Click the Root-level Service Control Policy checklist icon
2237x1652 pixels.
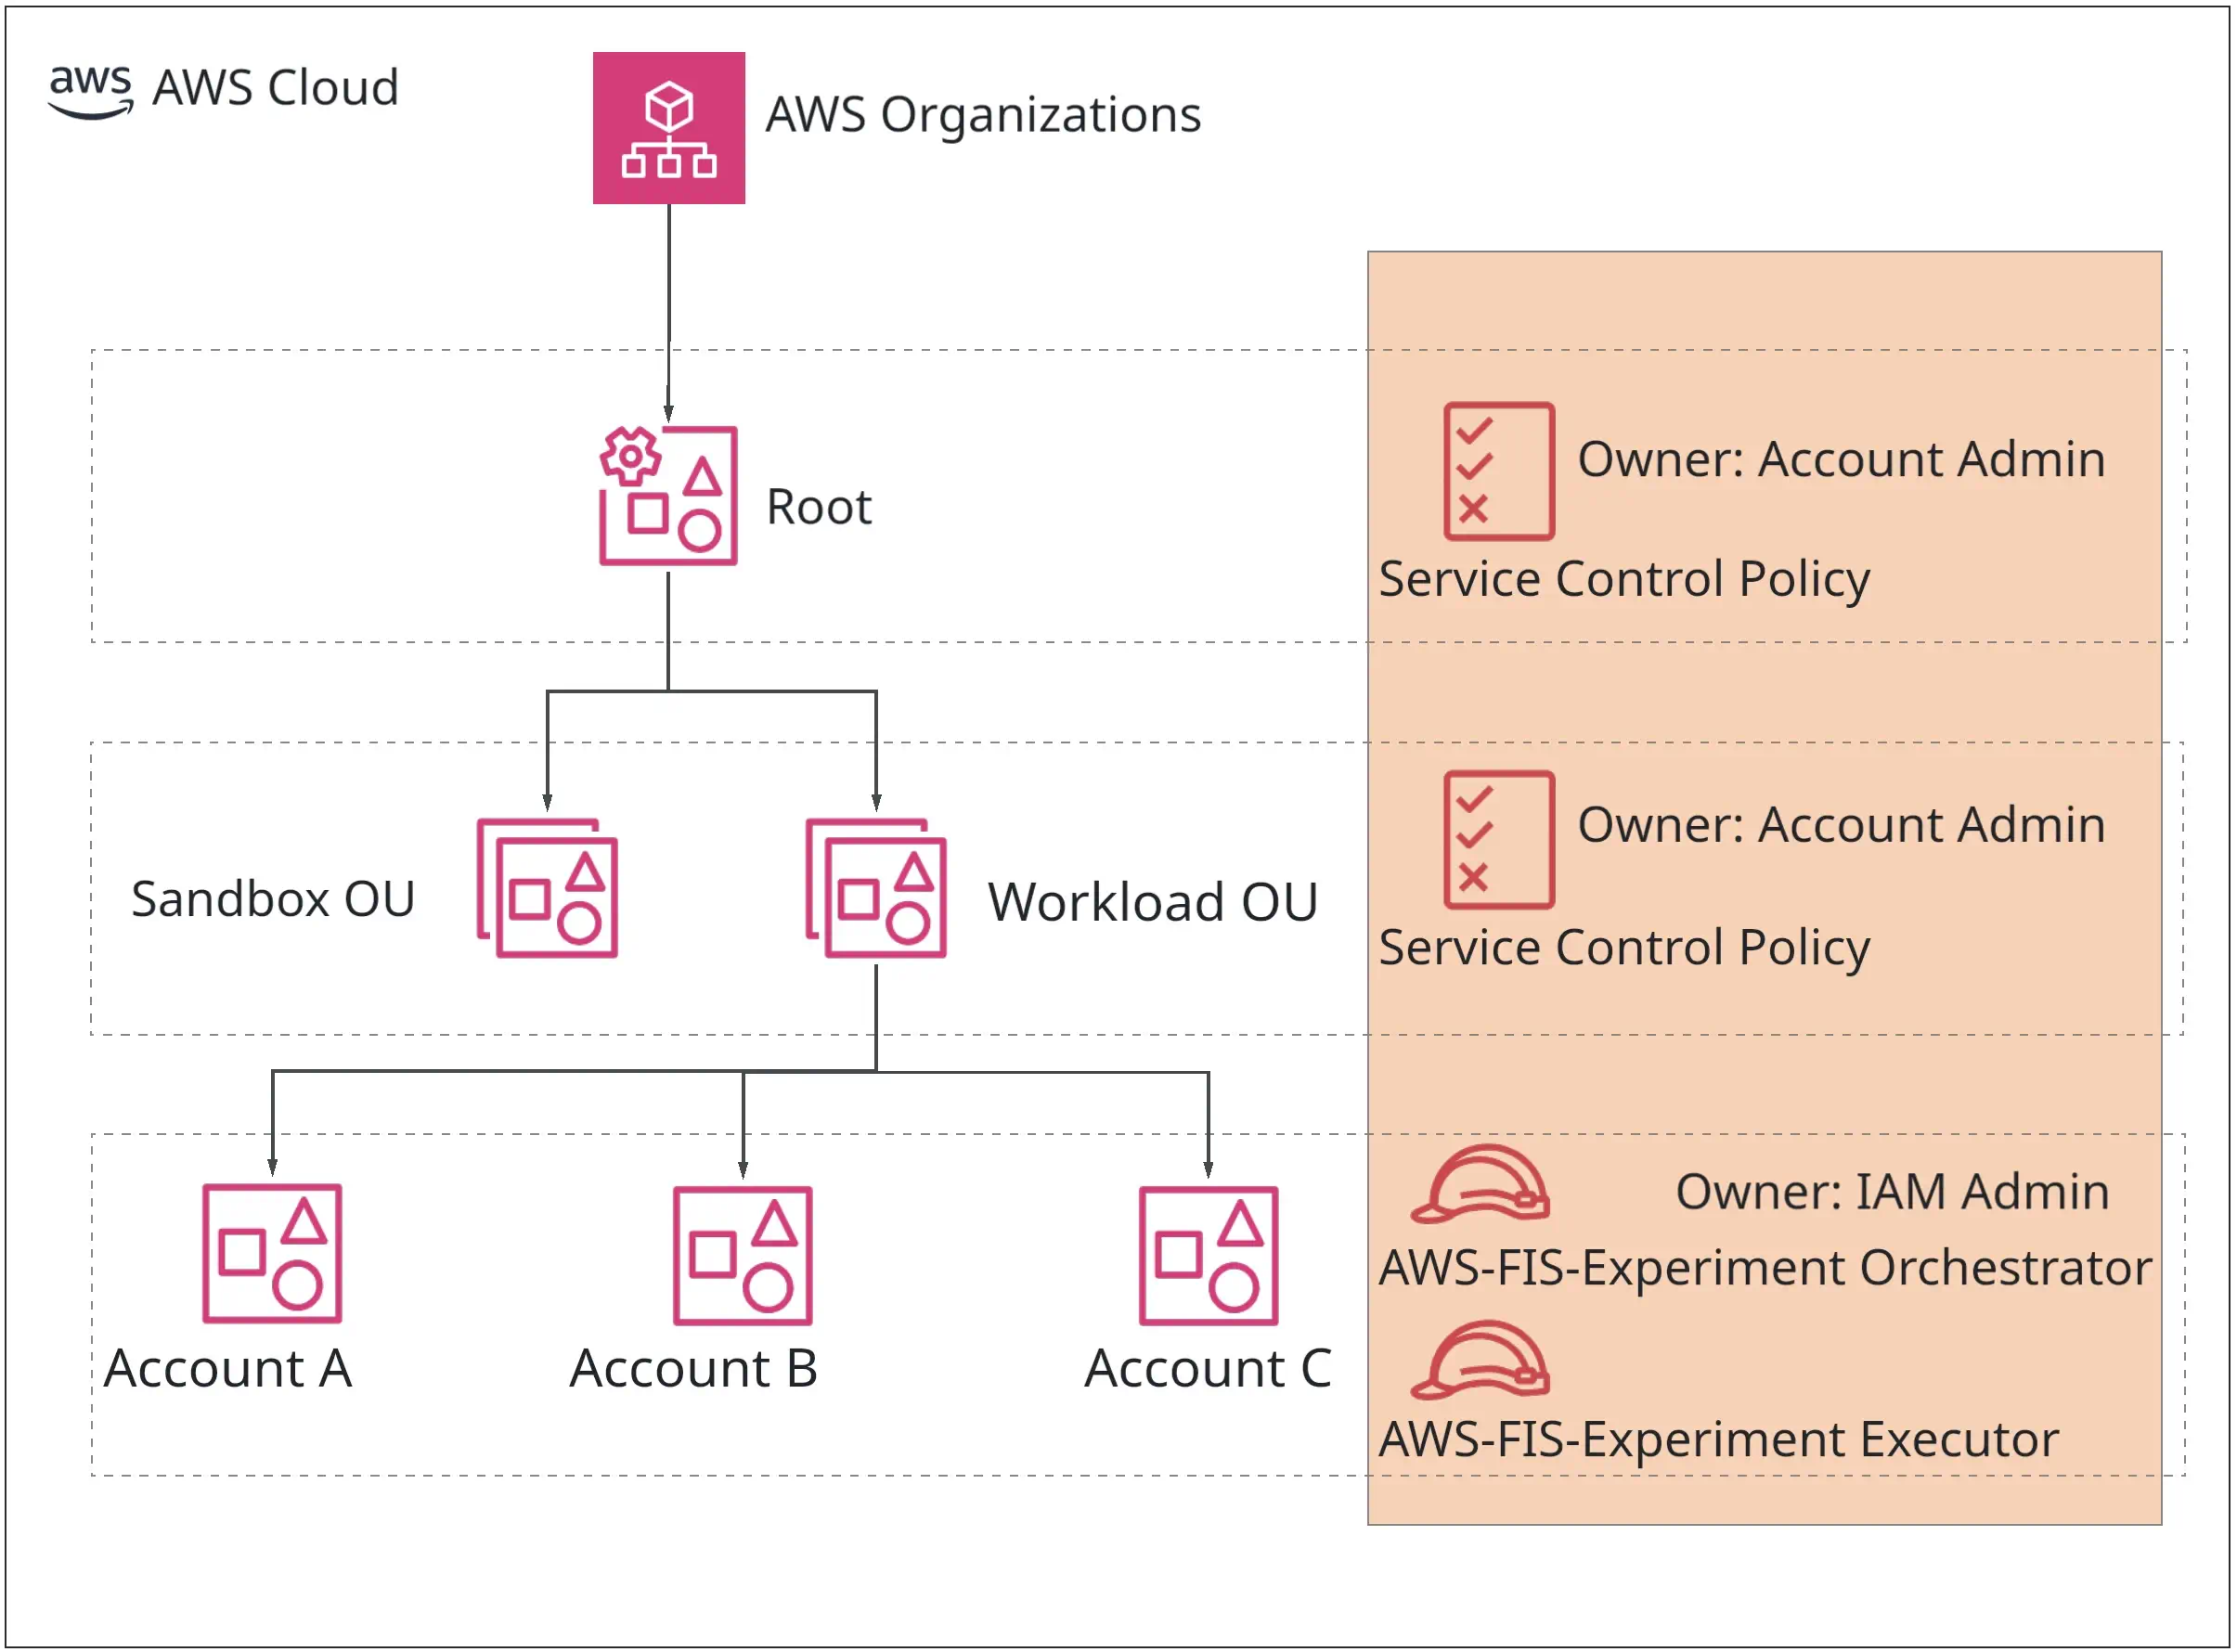click(1499, 471)
